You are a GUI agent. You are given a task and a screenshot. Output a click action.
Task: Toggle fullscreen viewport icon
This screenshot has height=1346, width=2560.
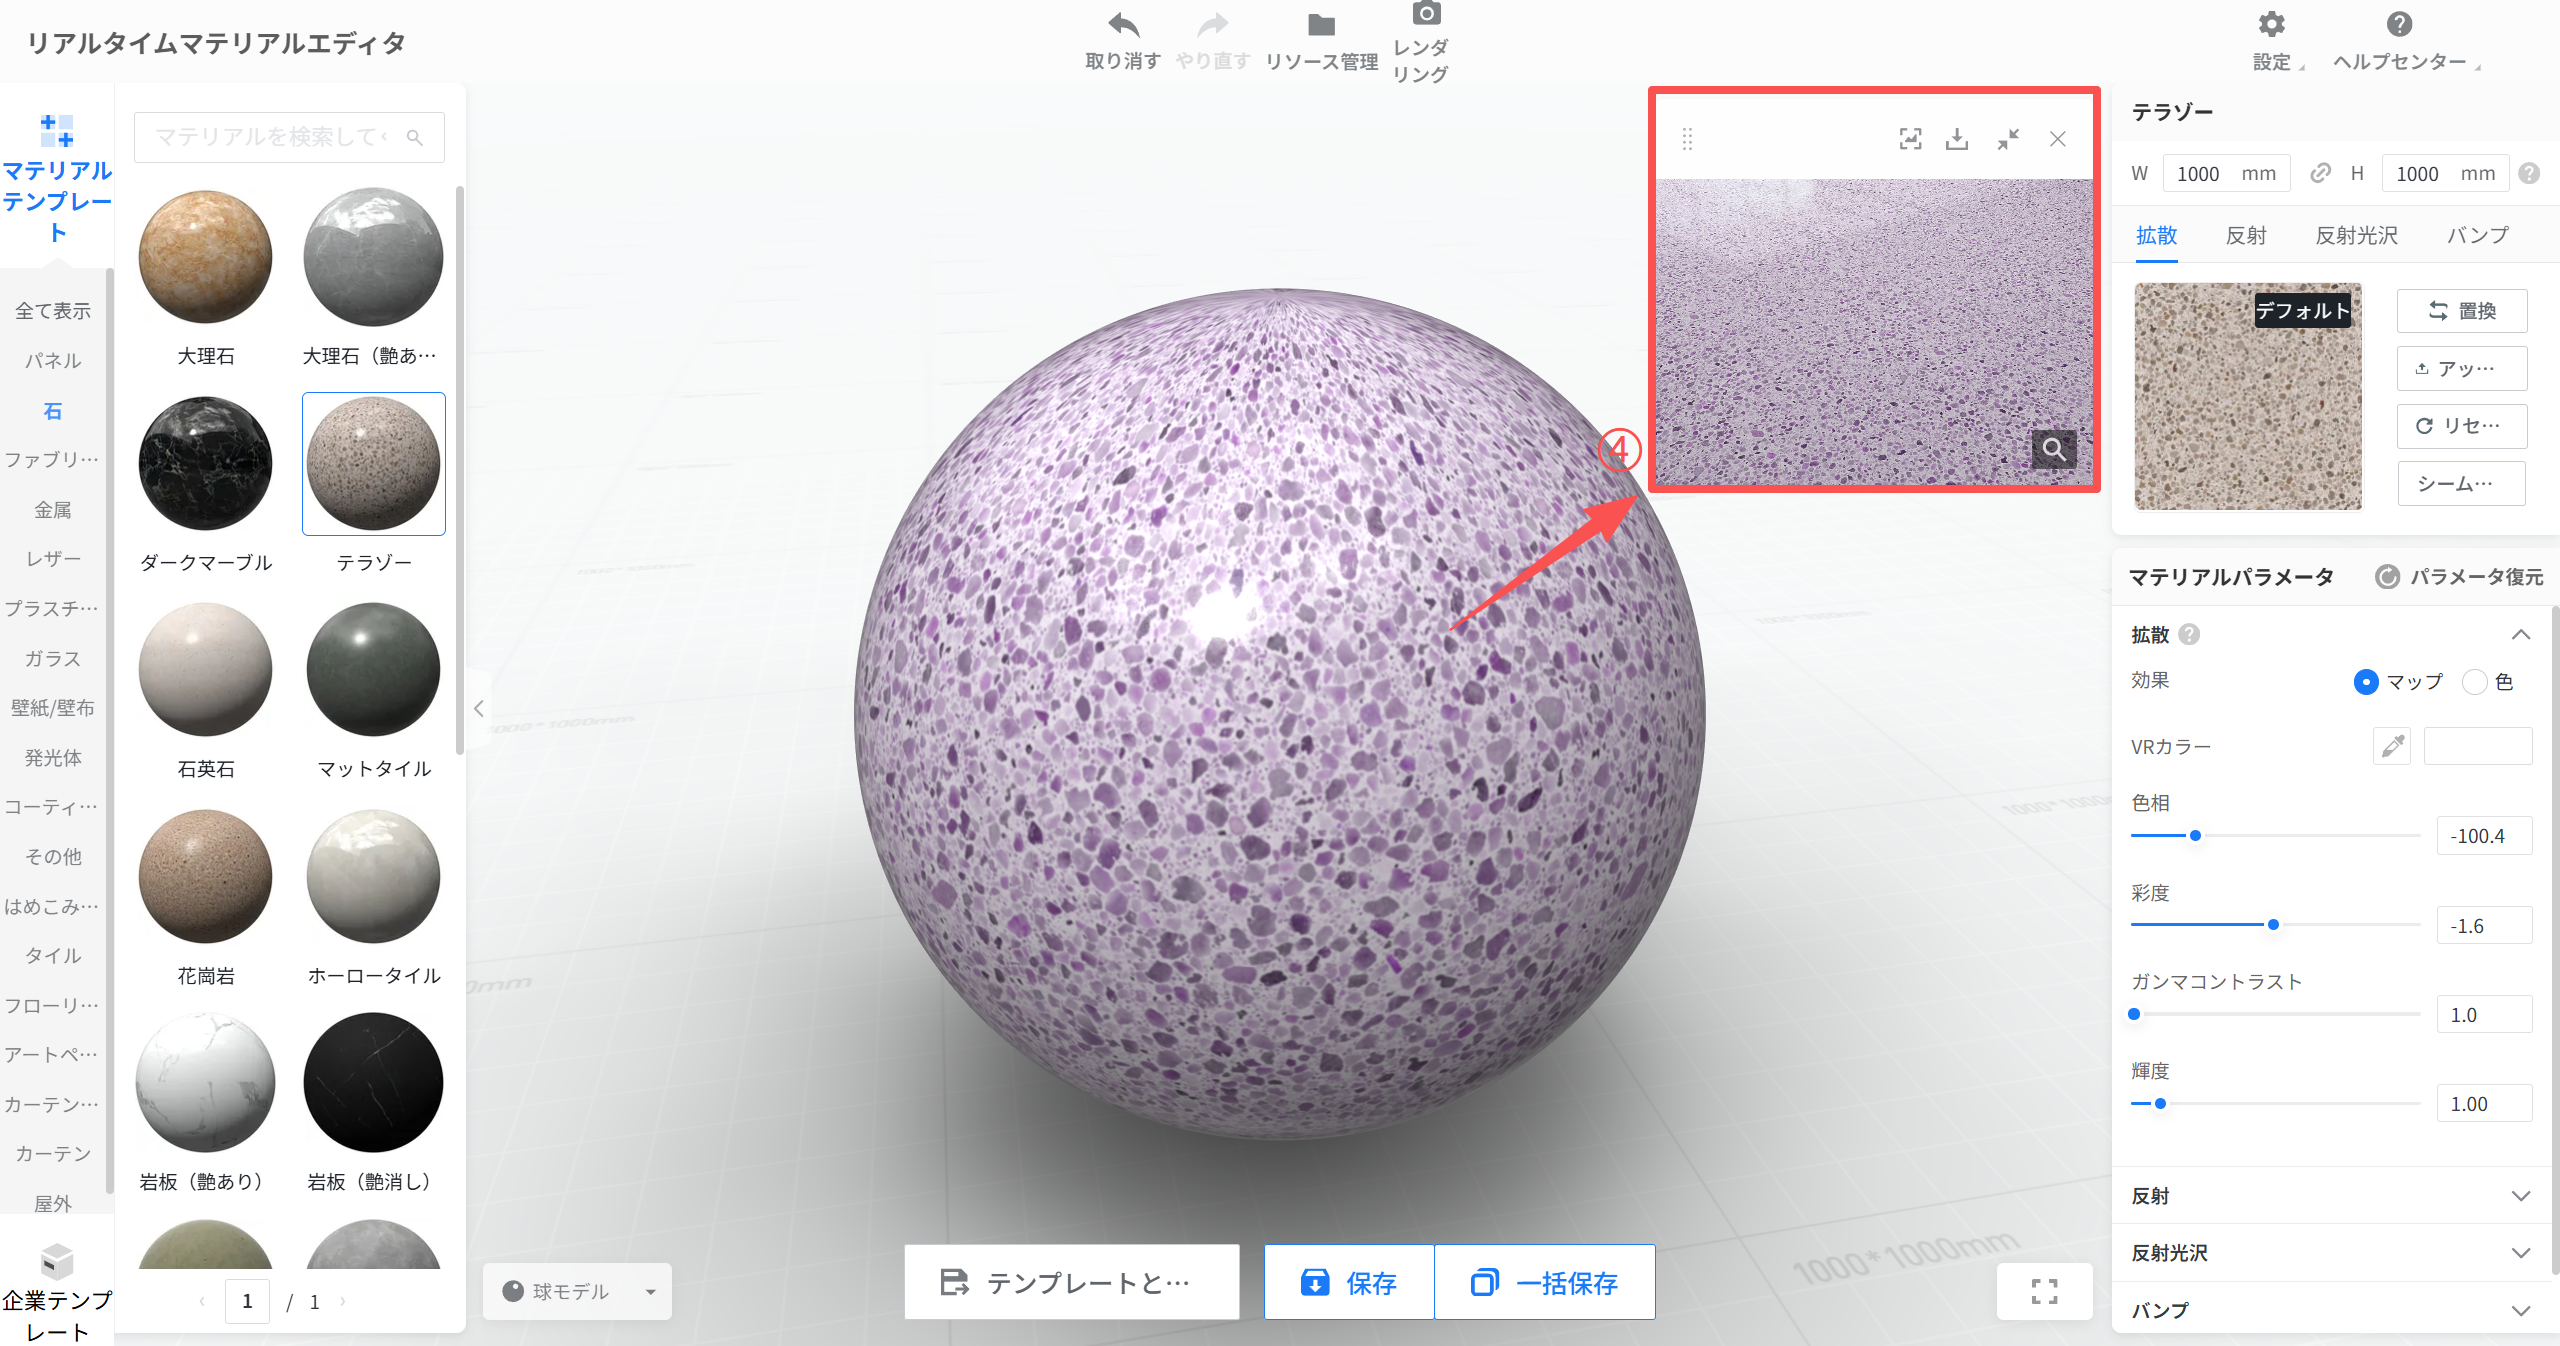pos(2045,1291)
